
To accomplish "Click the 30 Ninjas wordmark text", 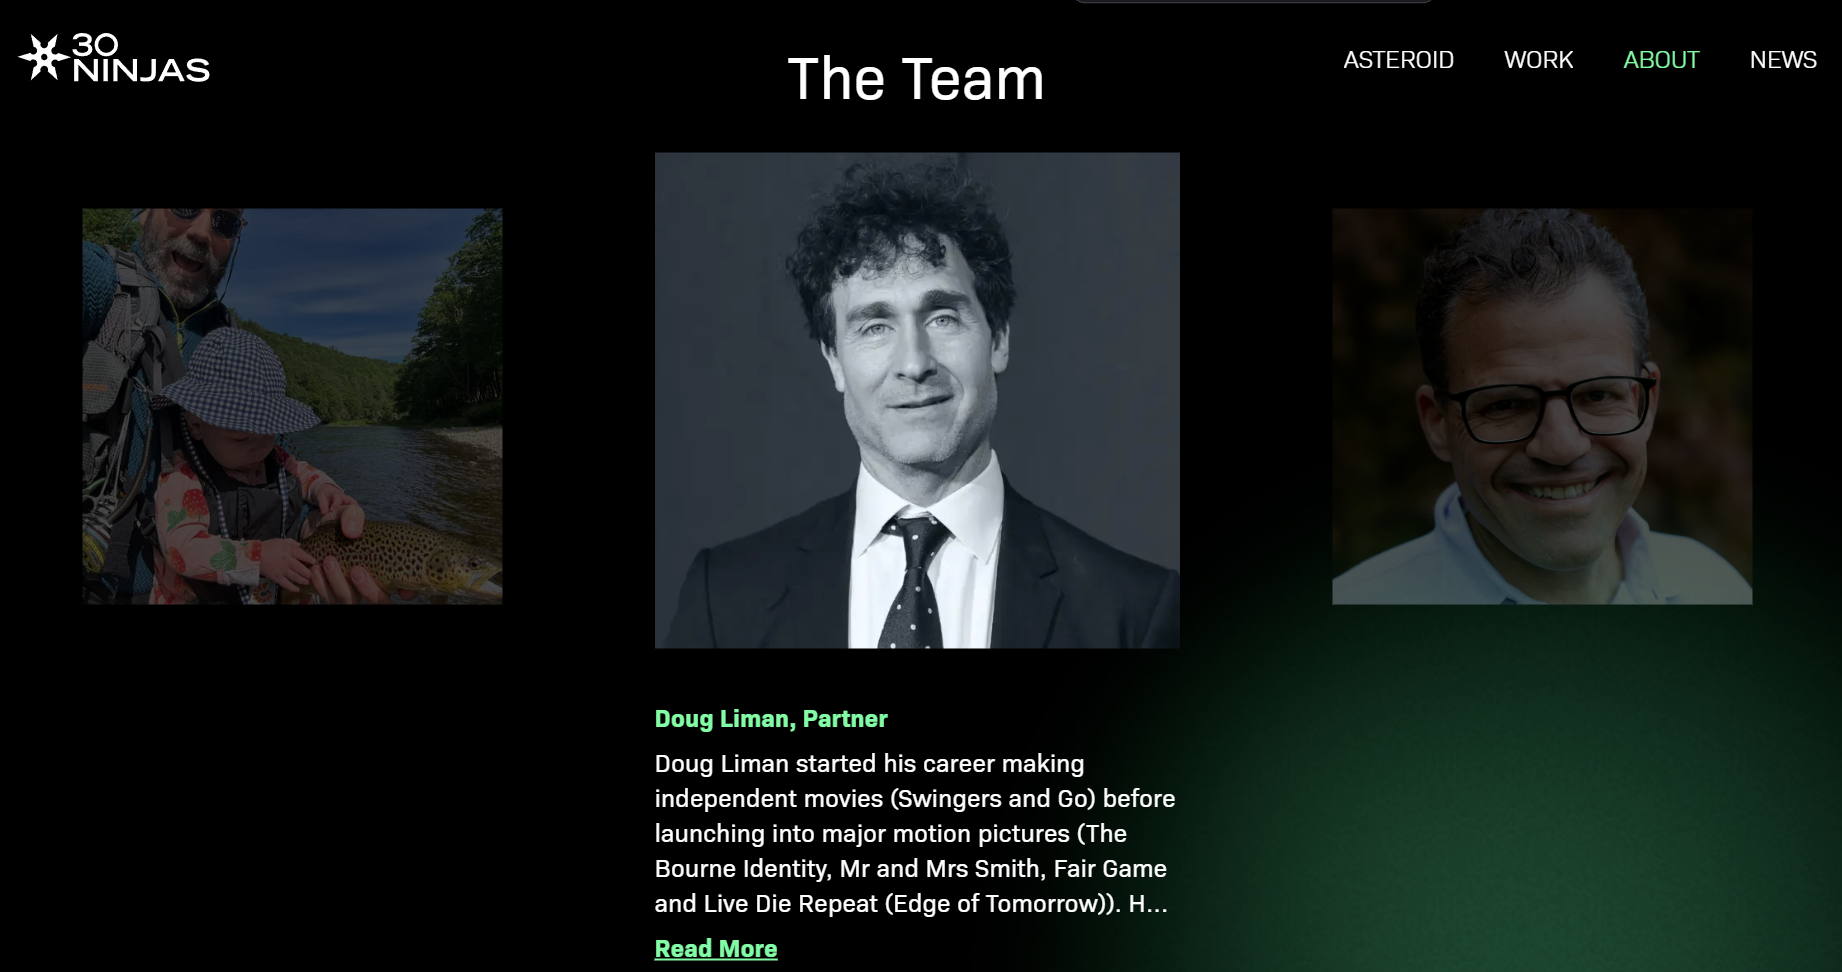I will [141, 57].
